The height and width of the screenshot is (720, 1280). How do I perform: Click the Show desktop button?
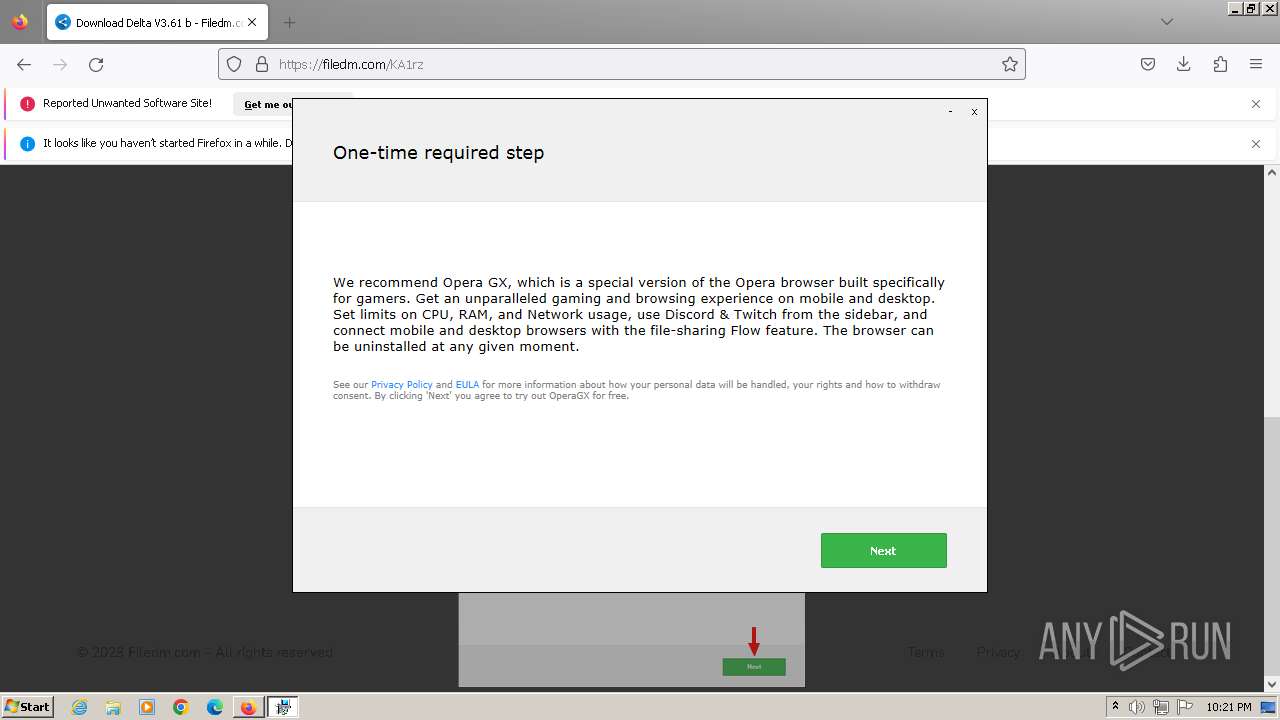click(1269, 707)
